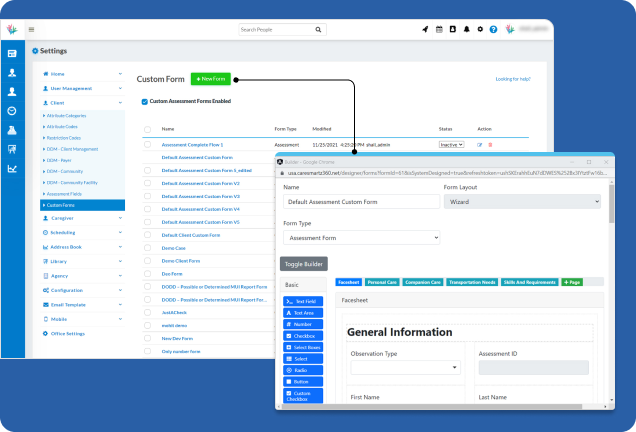Expand the User Management menu section
This screenshot has width=636, height=432.
[83, 88]
